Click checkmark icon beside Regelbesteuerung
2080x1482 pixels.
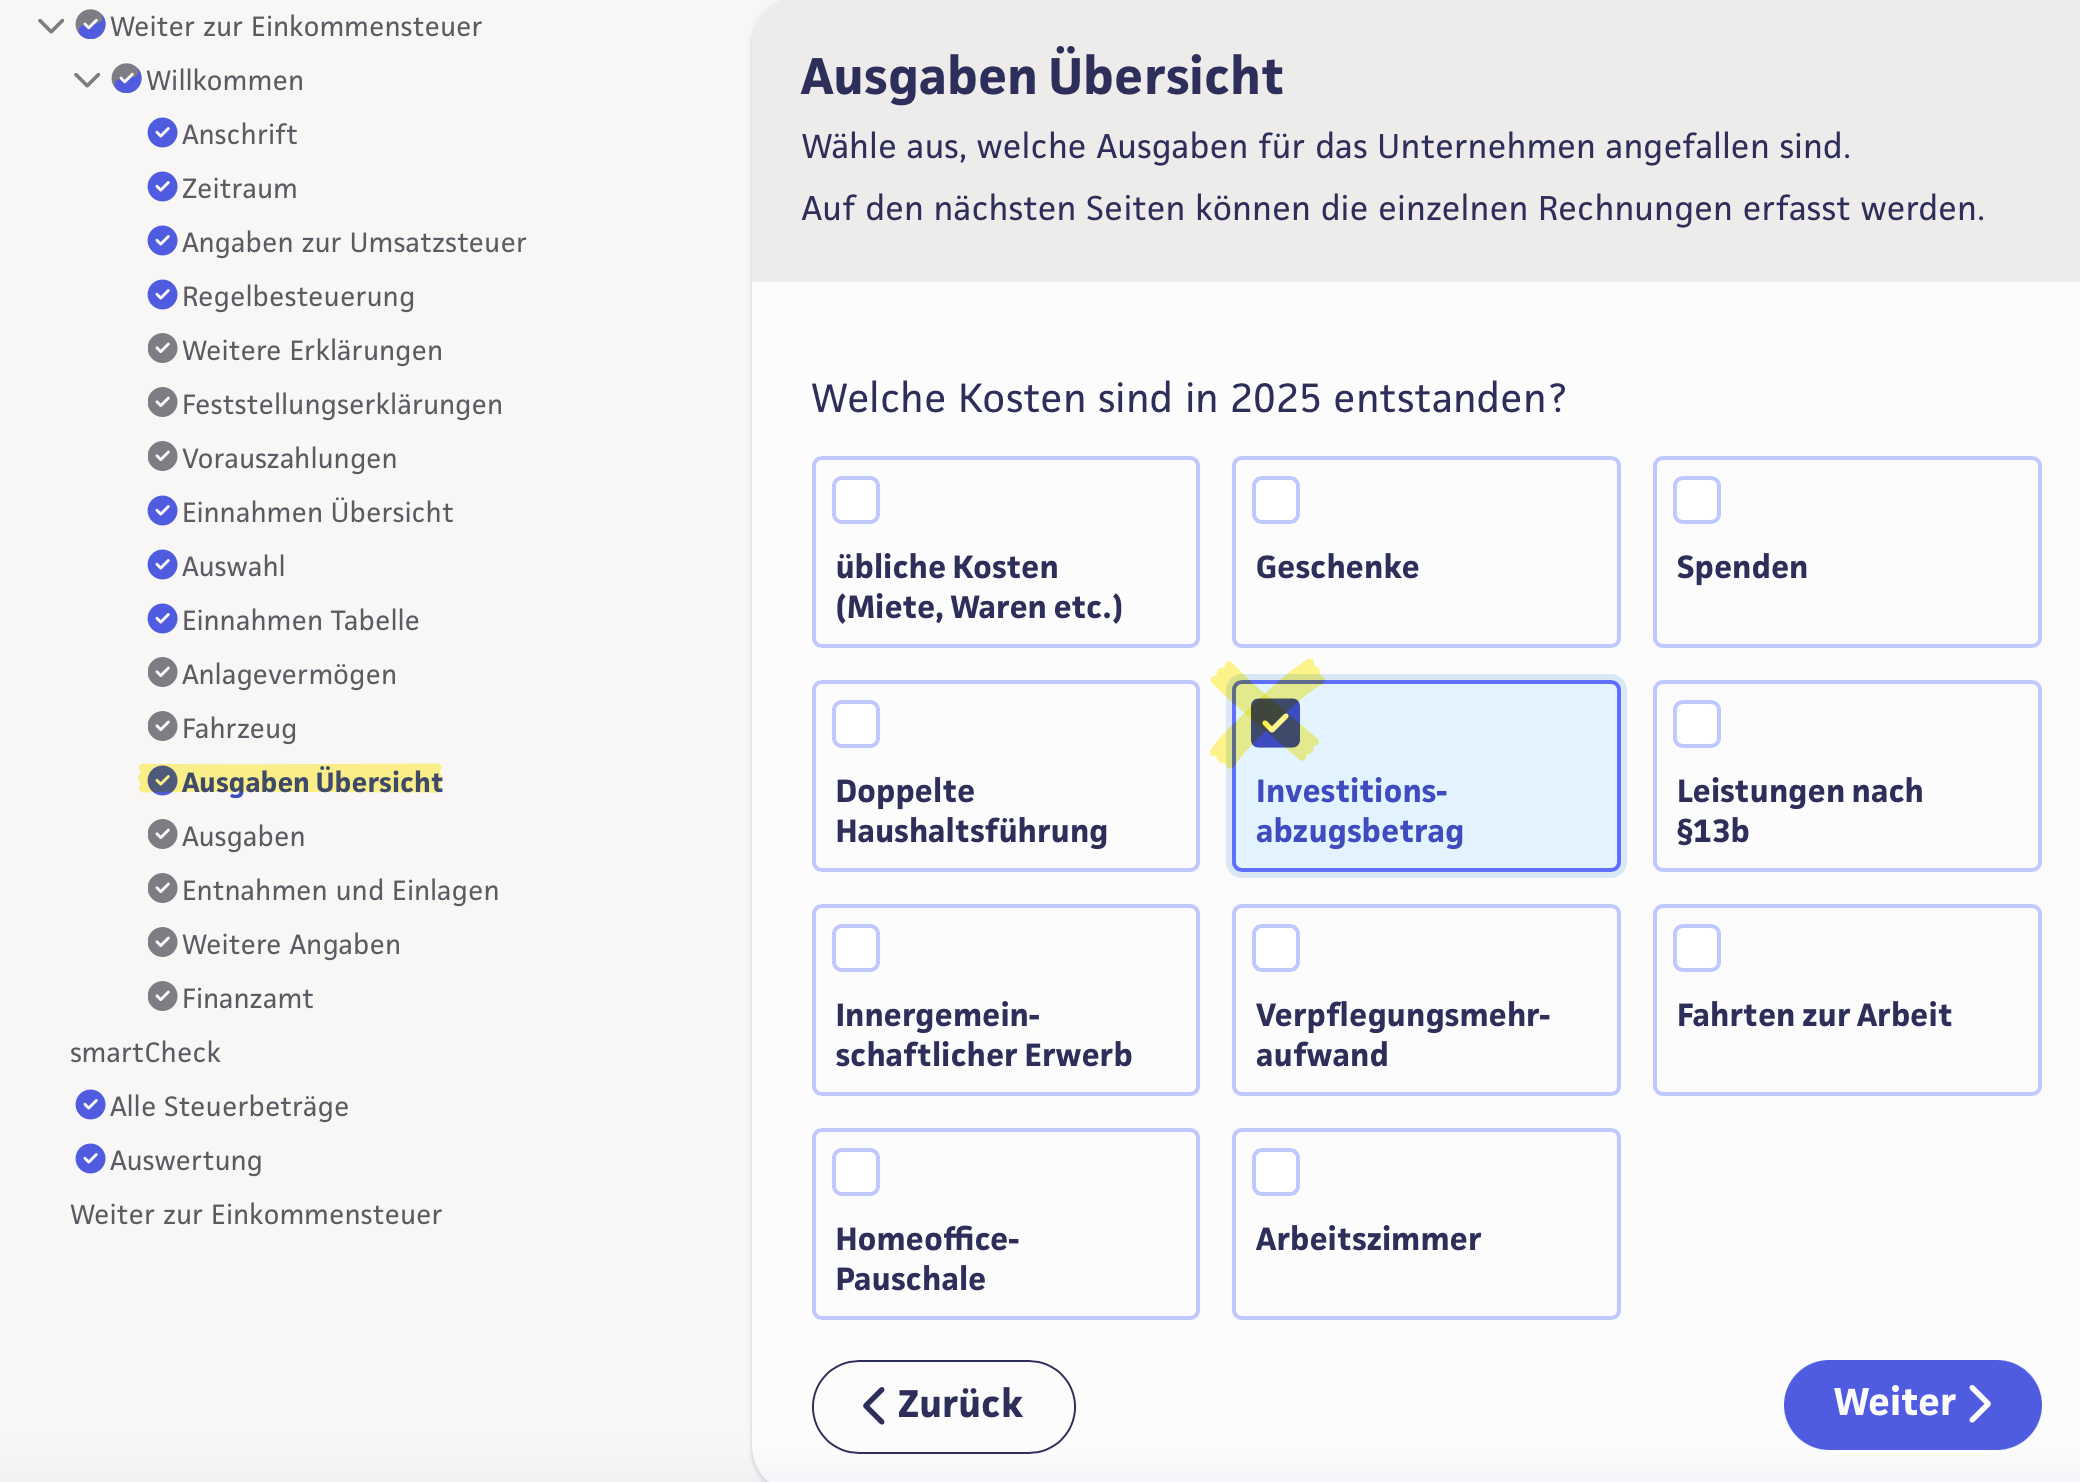click(162, 295)
